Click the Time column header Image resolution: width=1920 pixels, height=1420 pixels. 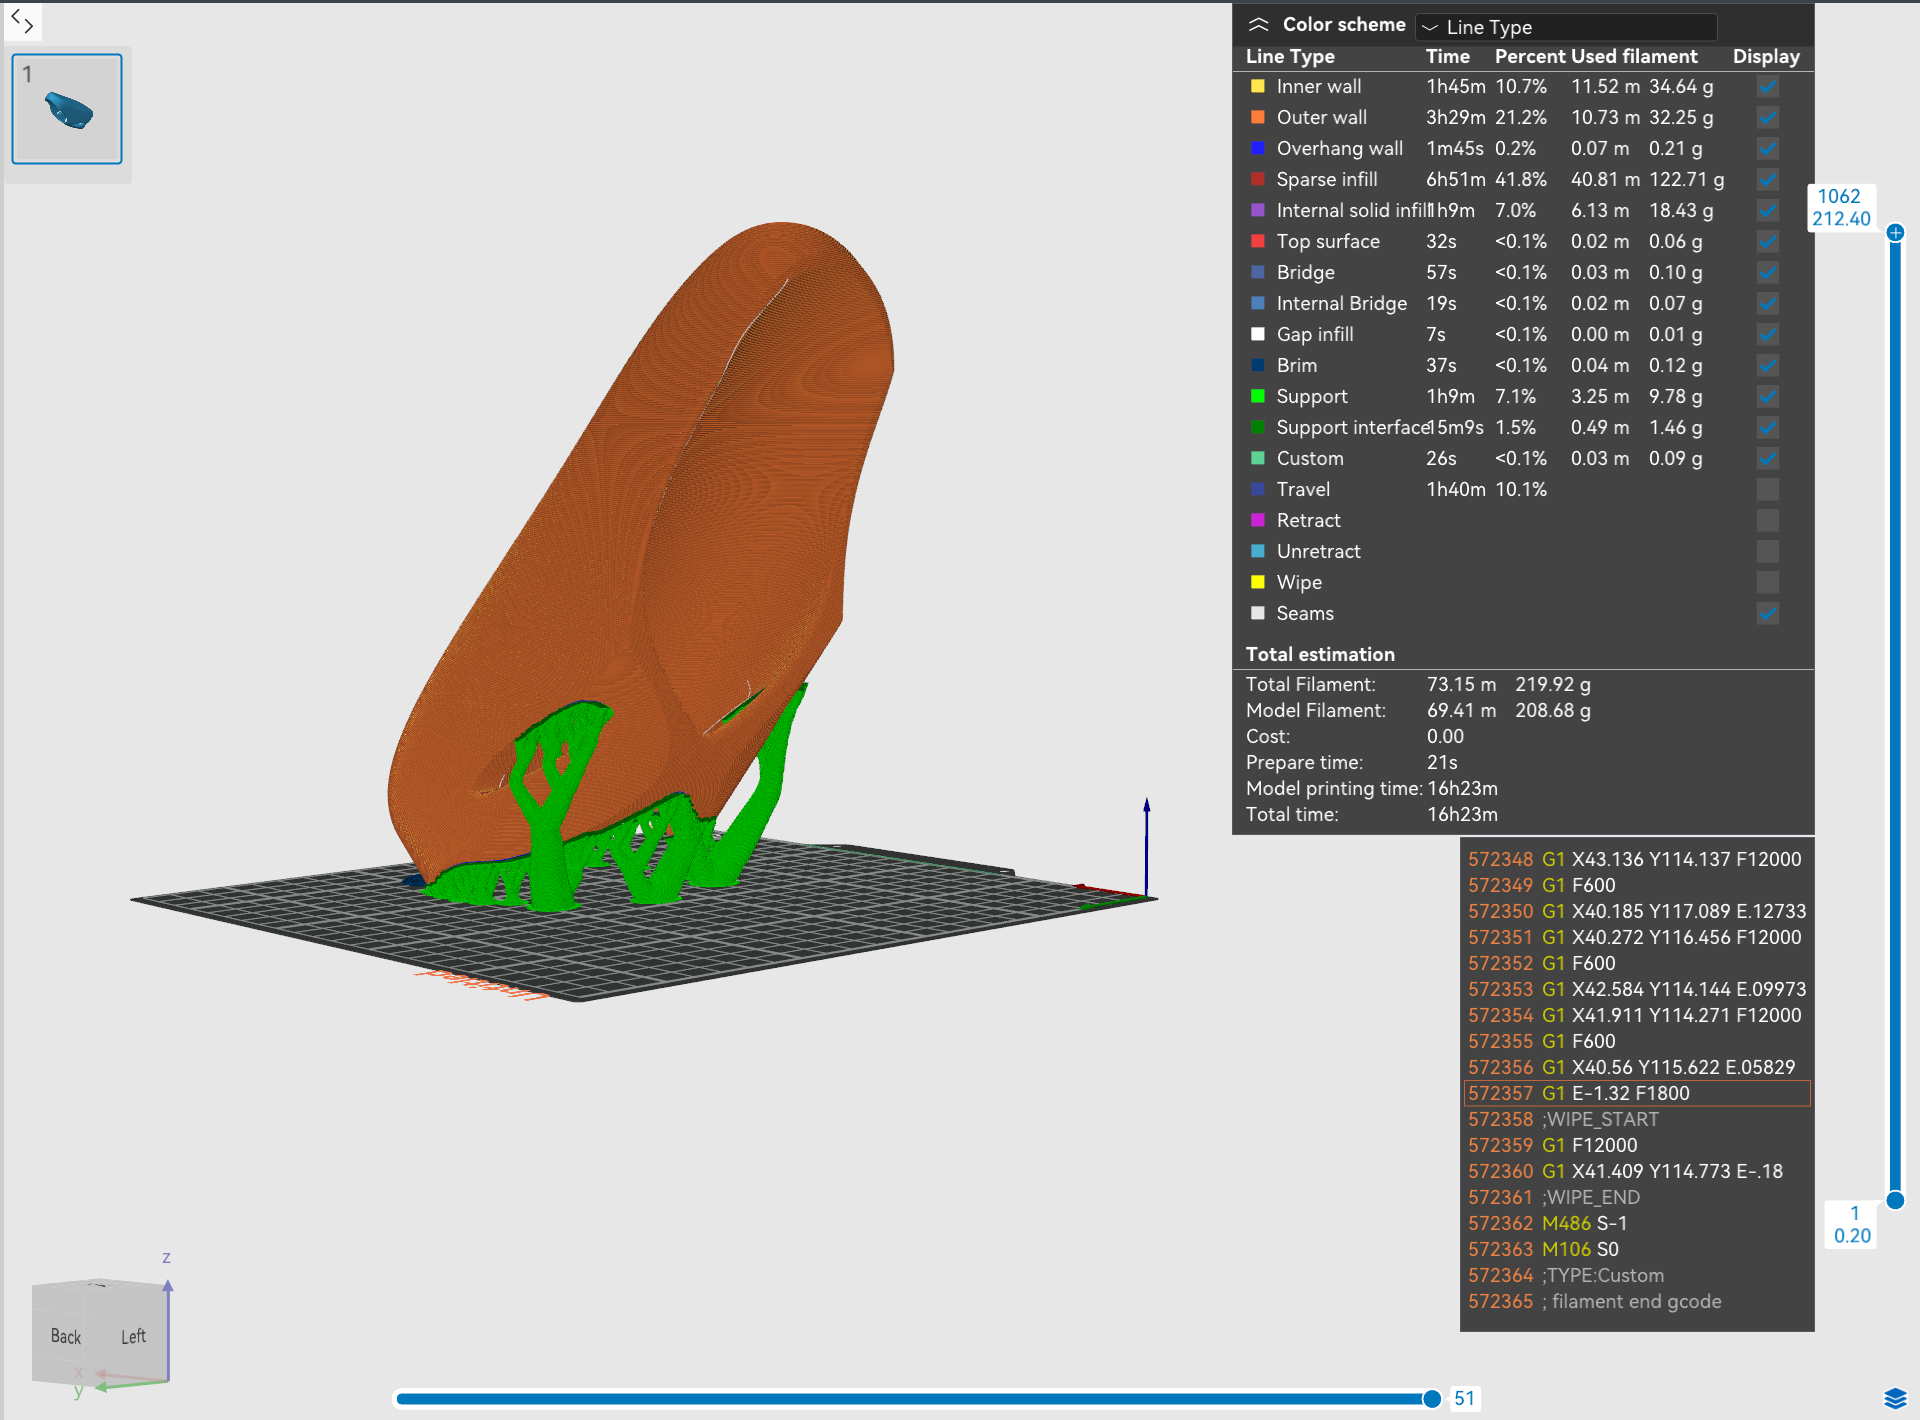(1447, 57)
